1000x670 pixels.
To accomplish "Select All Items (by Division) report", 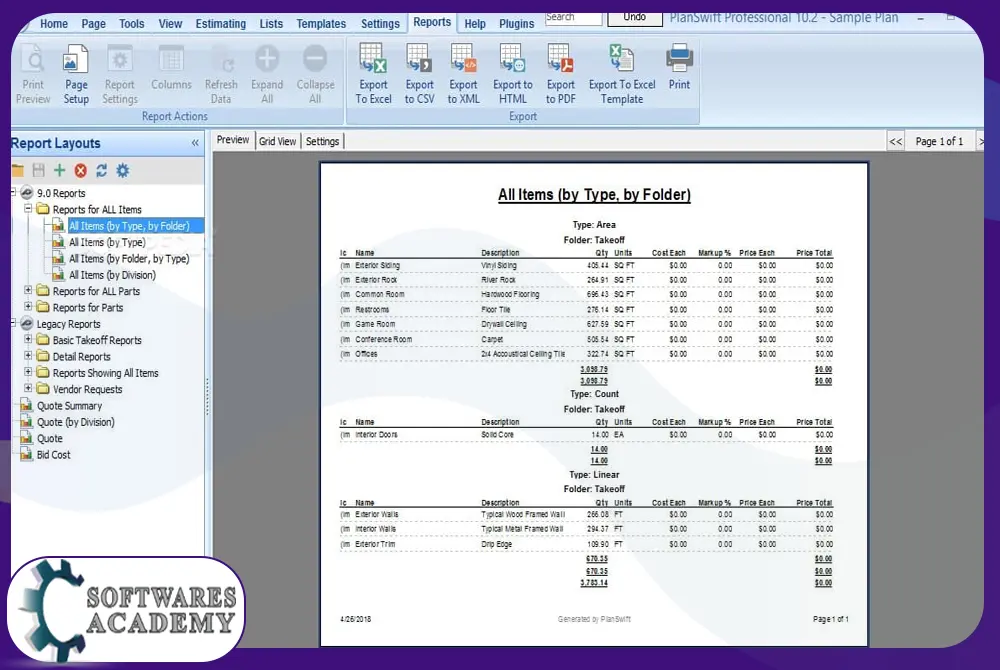I will pyautogui.click(x=112, y=275).
